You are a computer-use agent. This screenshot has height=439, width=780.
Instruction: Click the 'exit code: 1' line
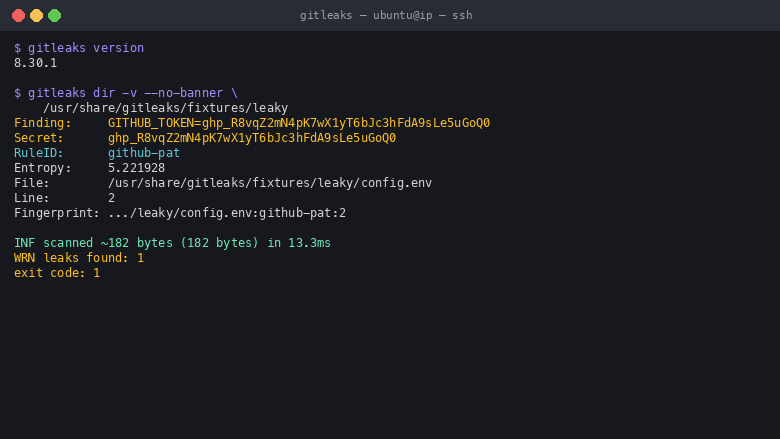(x=57, y=273)
